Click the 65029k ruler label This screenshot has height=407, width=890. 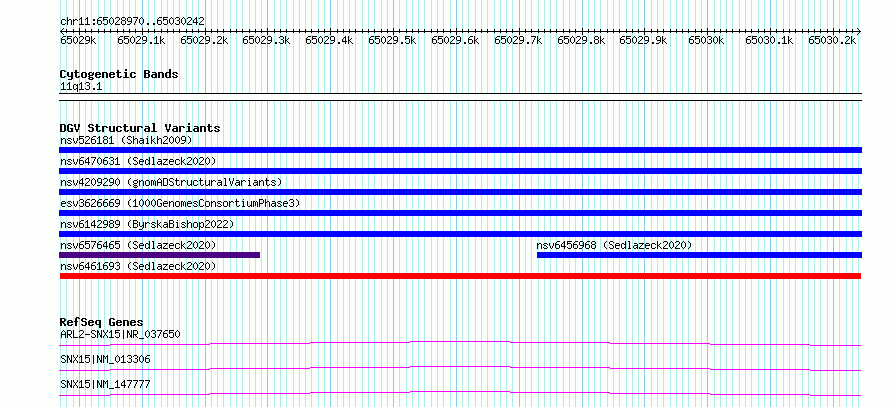78,40
